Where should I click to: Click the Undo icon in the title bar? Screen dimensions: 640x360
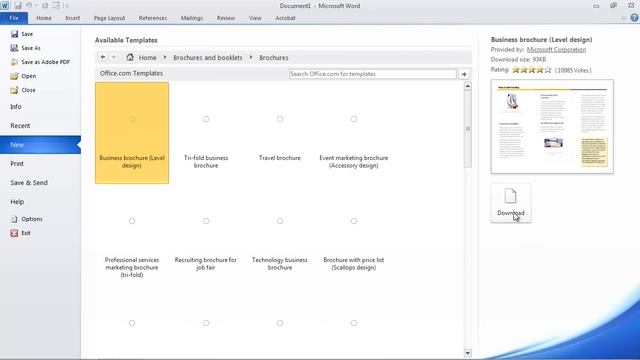(29, 6)
